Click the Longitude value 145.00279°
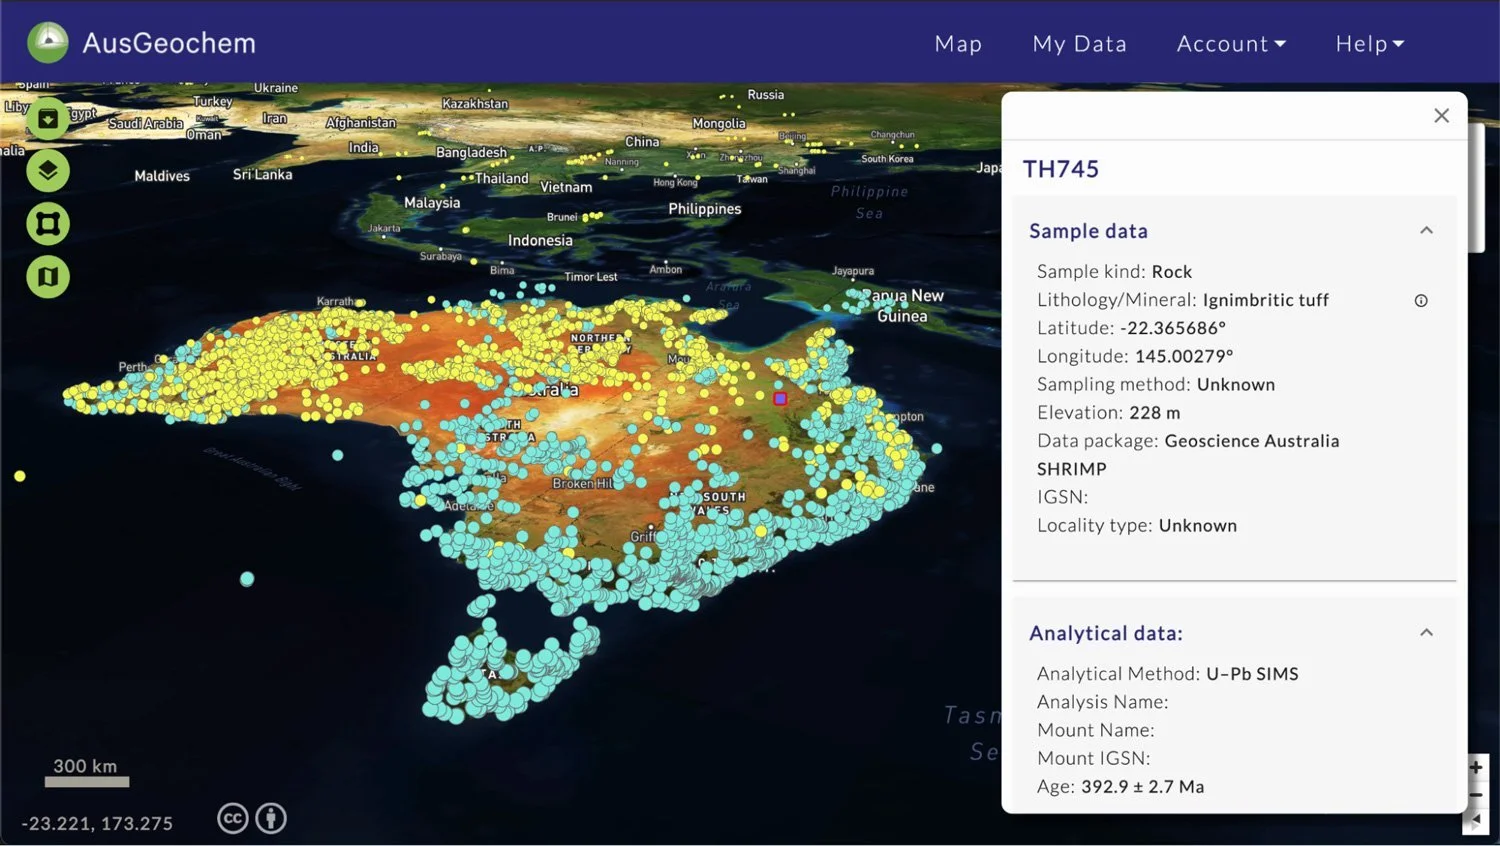Image resolution: width=1500 pixels, height=846 pixels. (1184, 356)
